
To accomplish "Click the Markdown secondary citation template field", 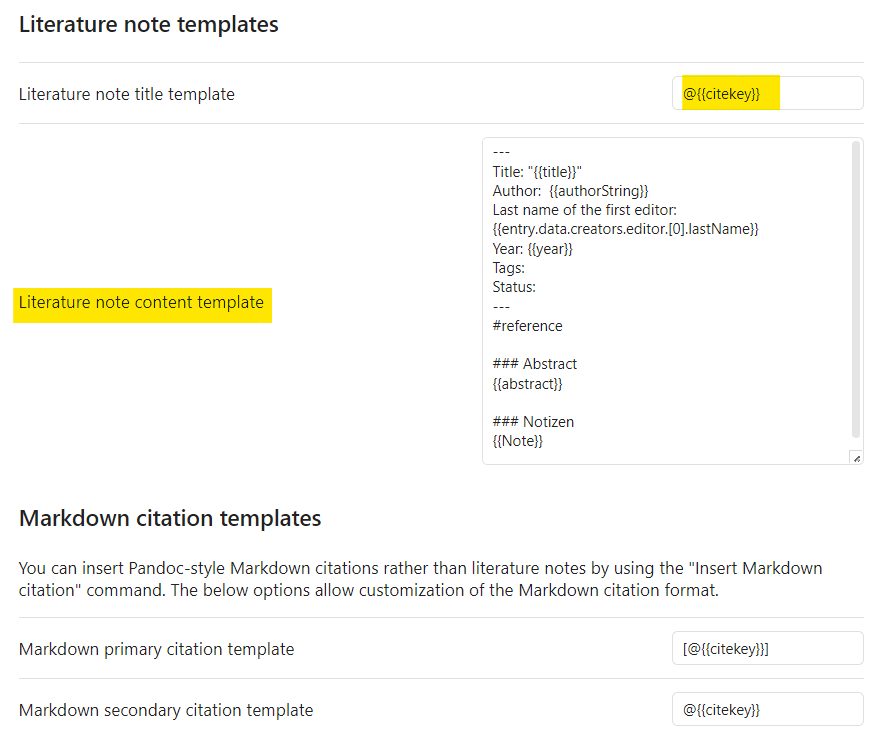I will tap(768, 709).
